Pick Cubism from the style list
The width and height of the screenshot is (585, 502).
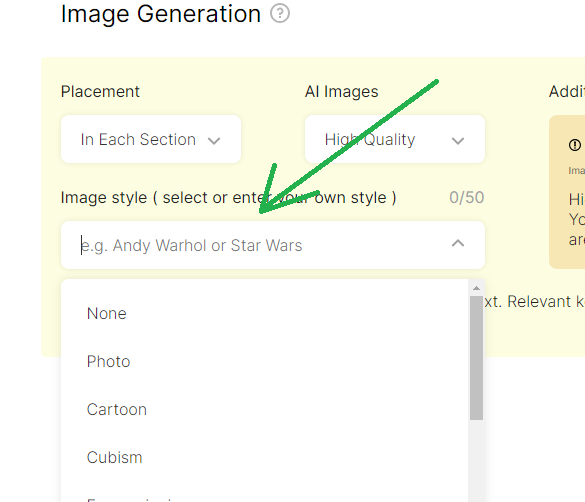pyautogui.click(x=264, y=457)
